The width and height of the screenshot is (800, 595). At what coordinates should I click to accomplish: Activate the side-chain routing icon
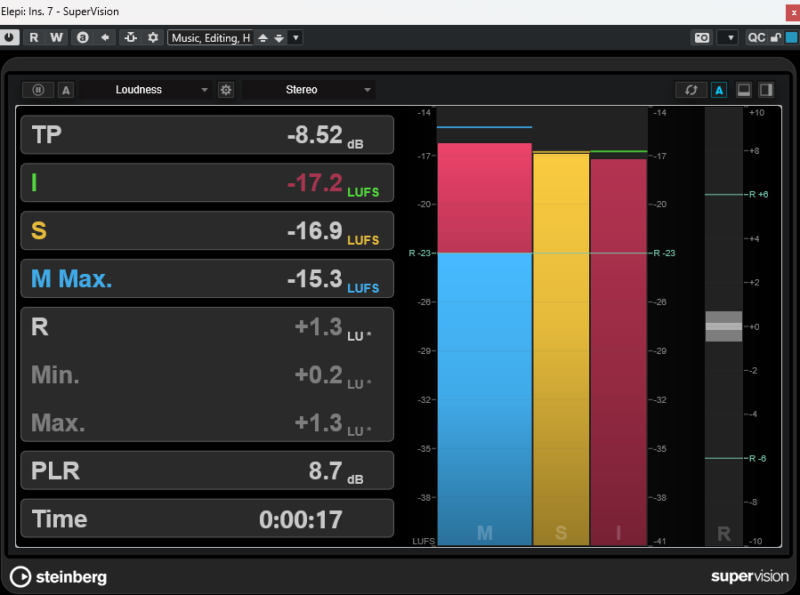[131, 38]
